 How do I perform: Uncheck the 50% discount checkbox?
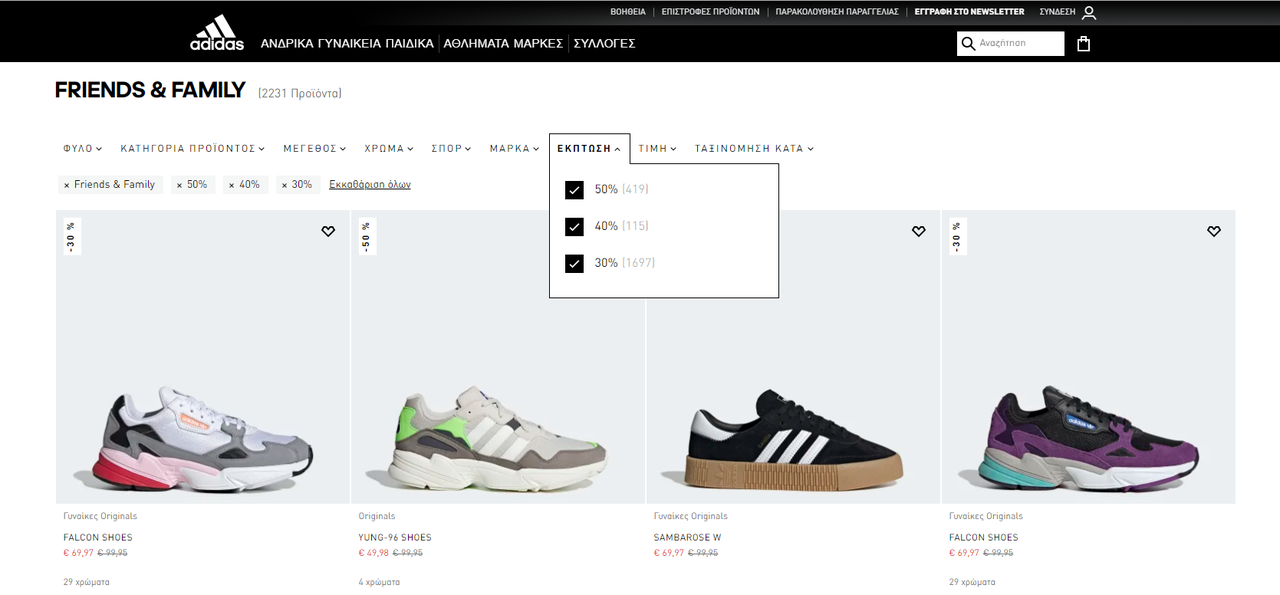pos(574,190)
